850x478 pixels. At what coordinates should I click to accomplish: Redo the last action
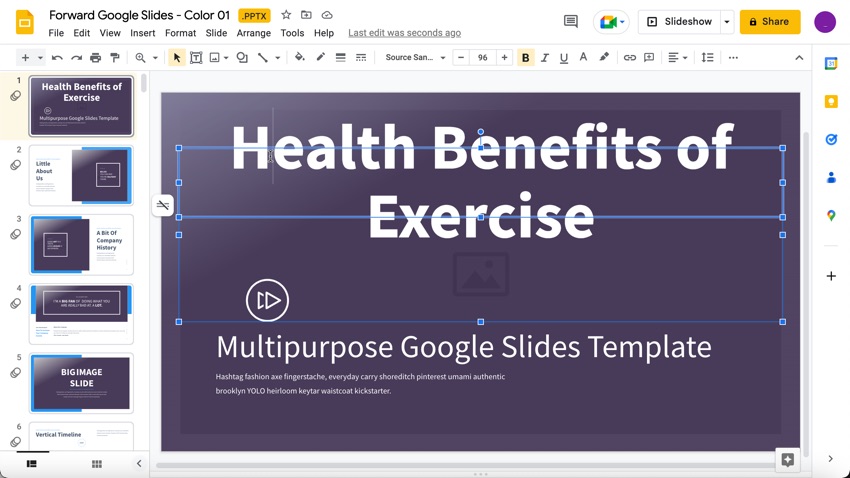click(76, 57)
